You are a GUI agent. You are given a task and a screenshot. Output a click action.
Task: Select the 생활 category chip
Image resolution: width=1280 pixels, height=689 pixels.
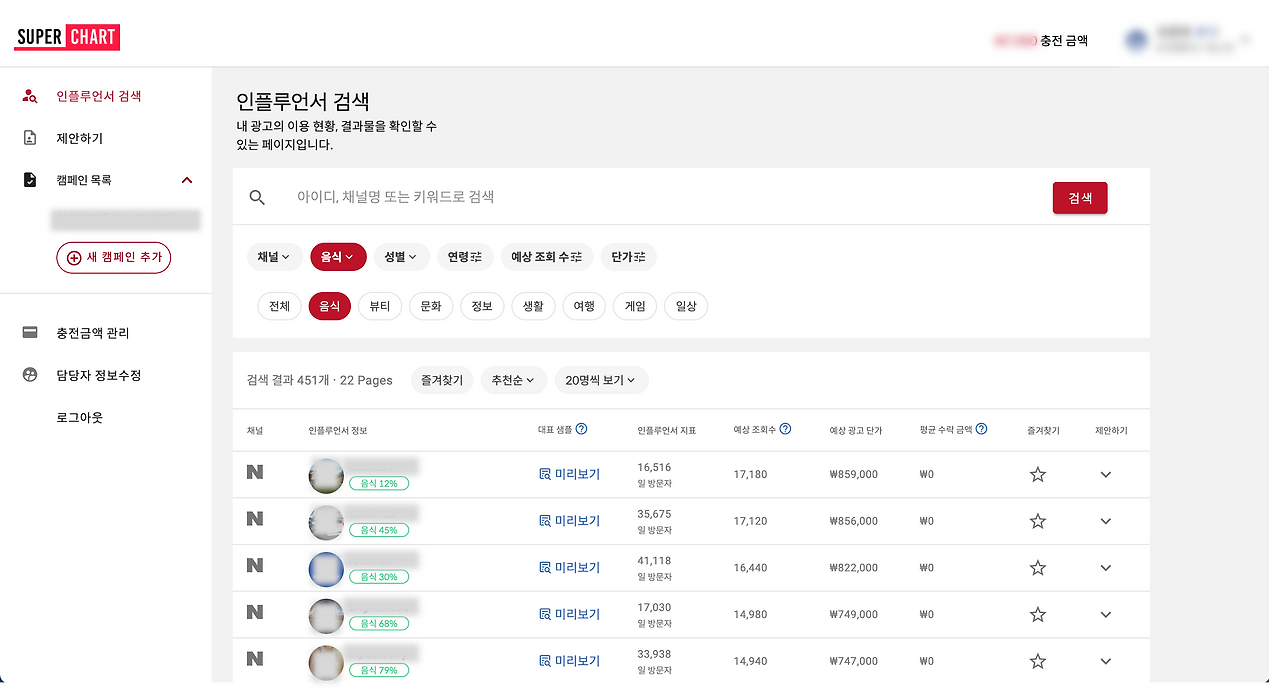(533, 306)
